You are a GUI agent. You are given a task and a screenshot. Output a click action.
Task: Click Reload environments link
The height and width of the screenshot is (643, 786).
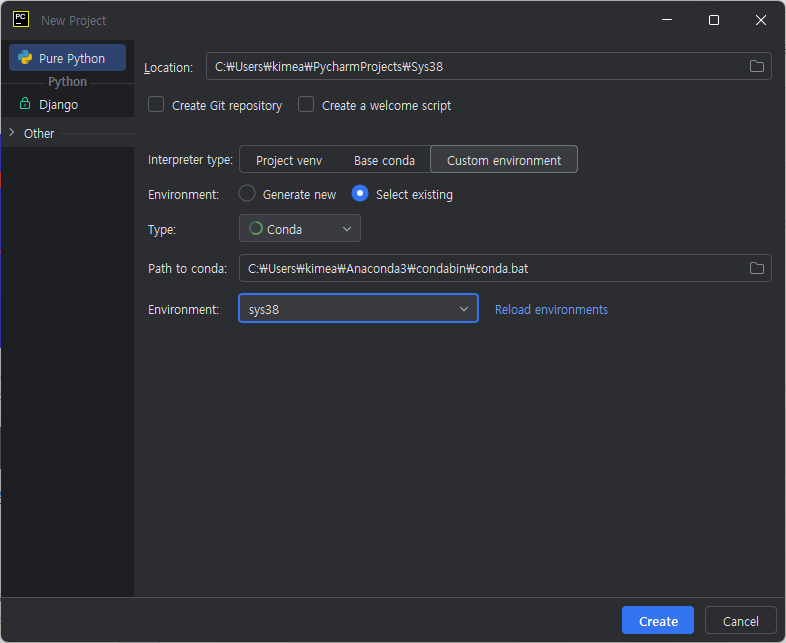pyautogui.click(x=551, y=310)
